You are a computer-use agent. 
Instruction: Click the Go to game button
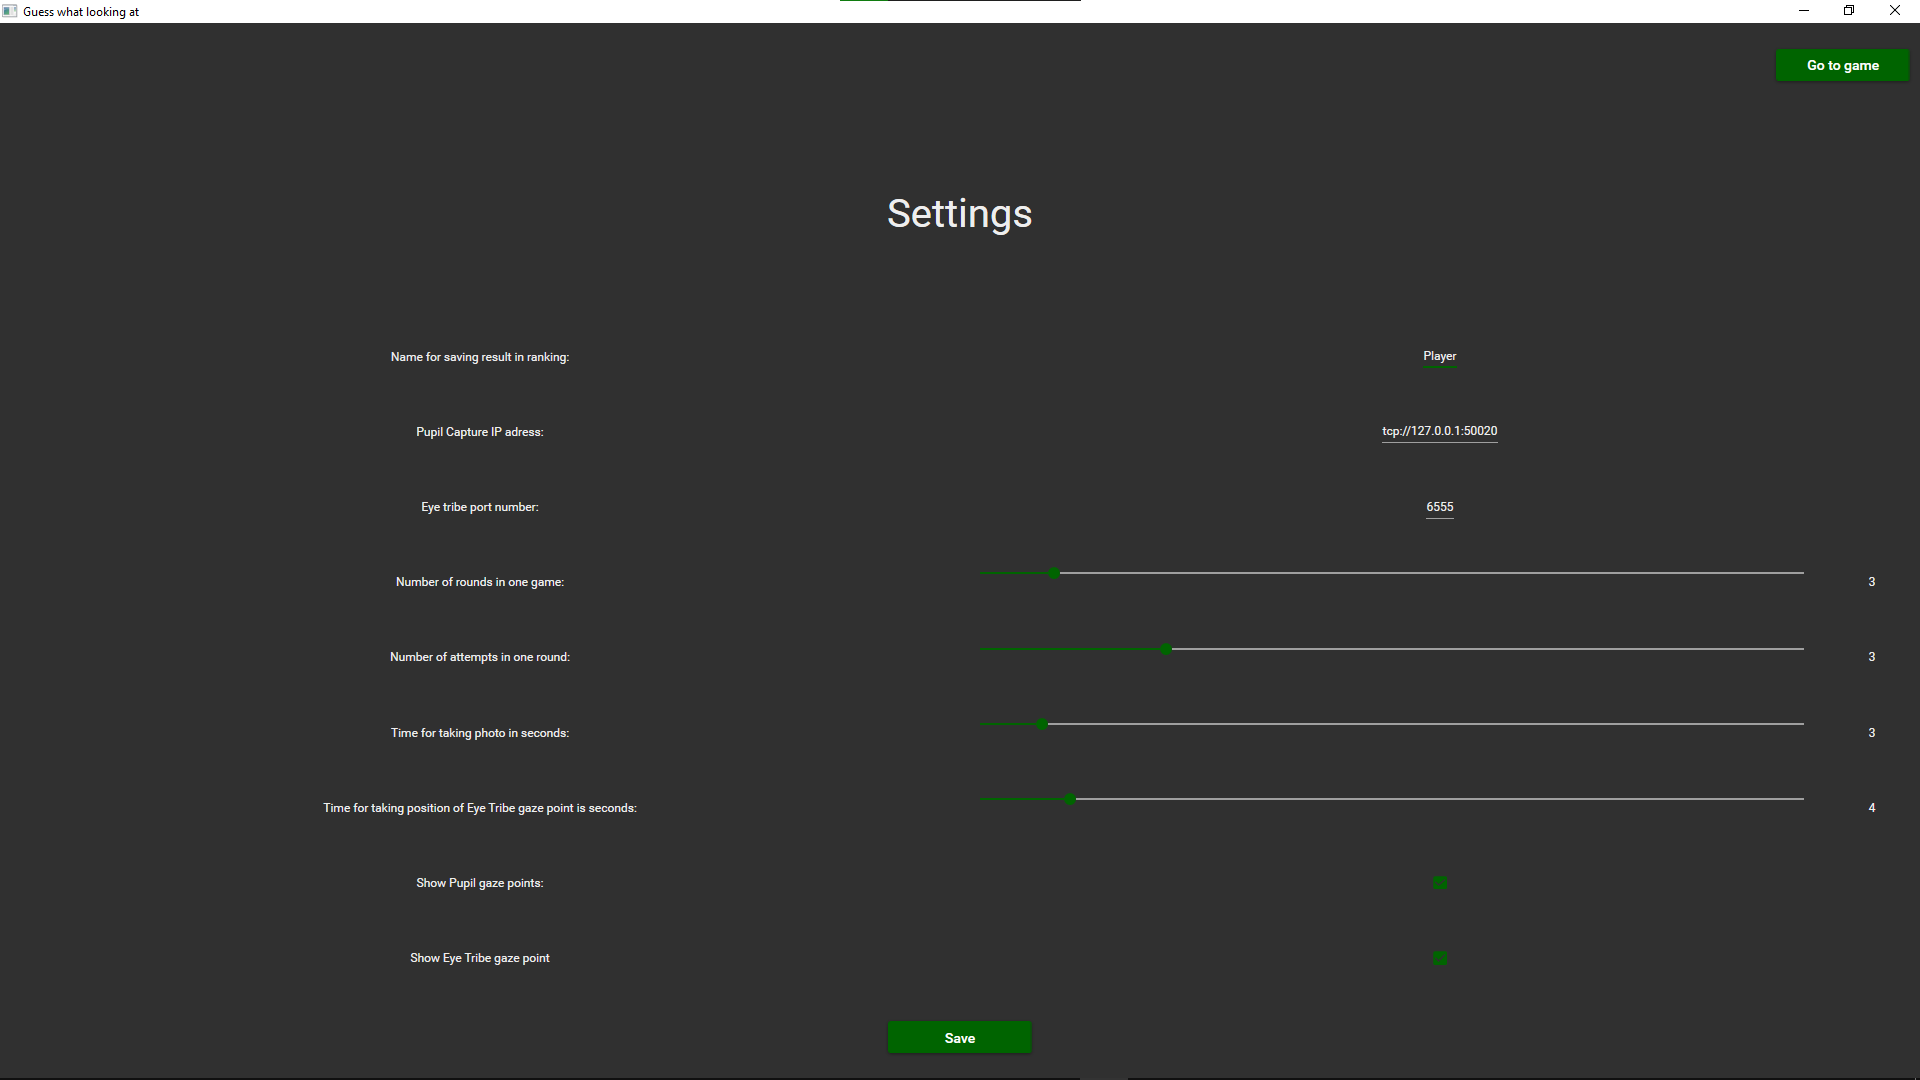[1842, 66]
